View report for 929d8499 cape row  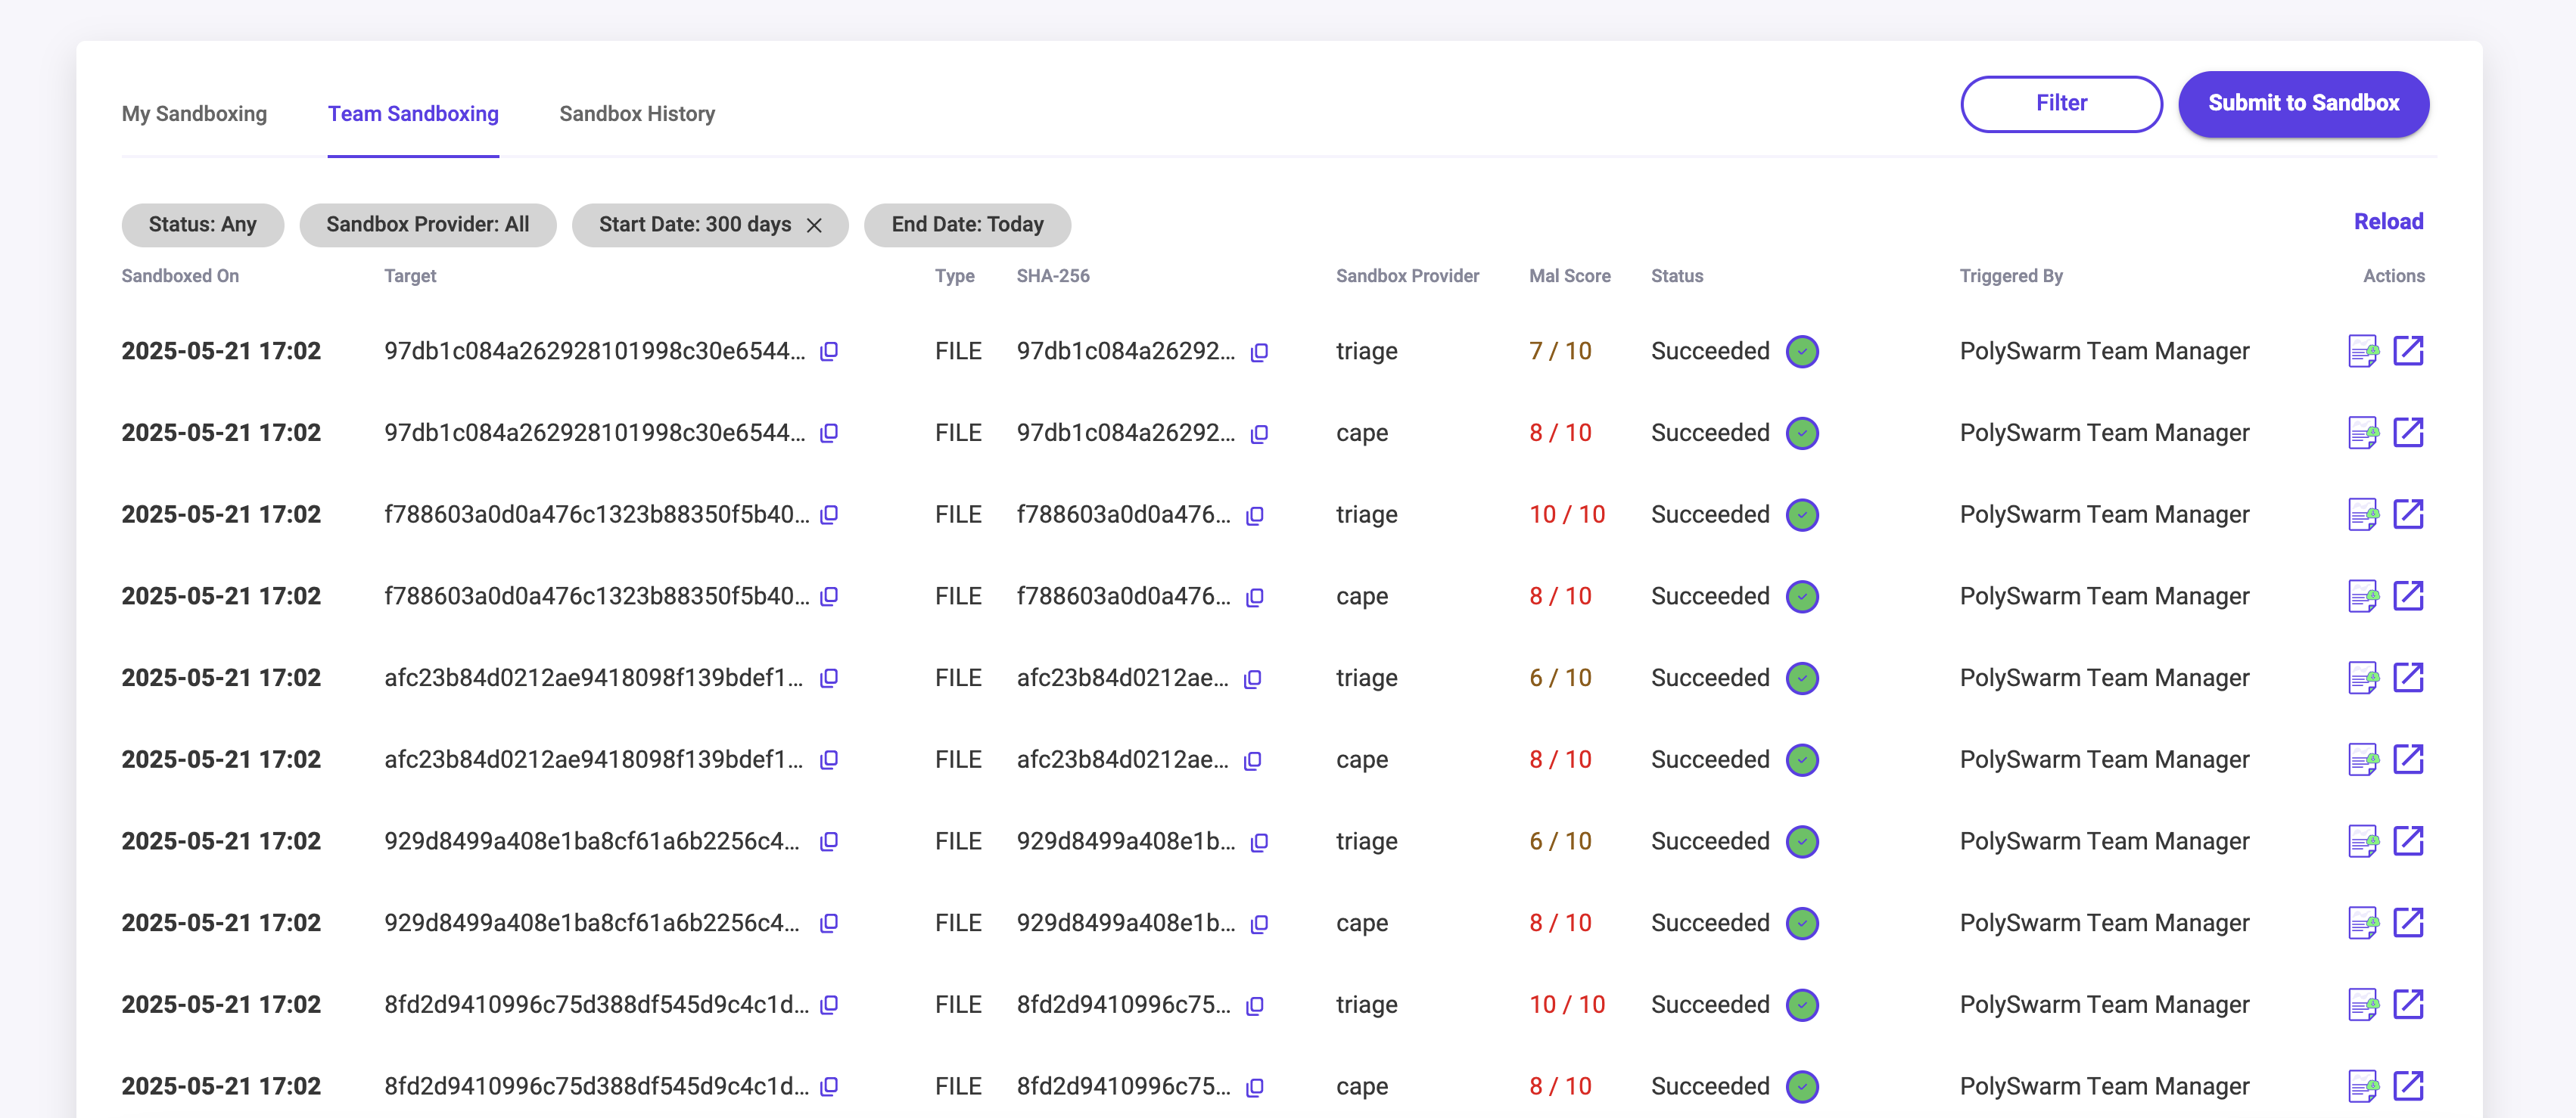pos(2362,923)
